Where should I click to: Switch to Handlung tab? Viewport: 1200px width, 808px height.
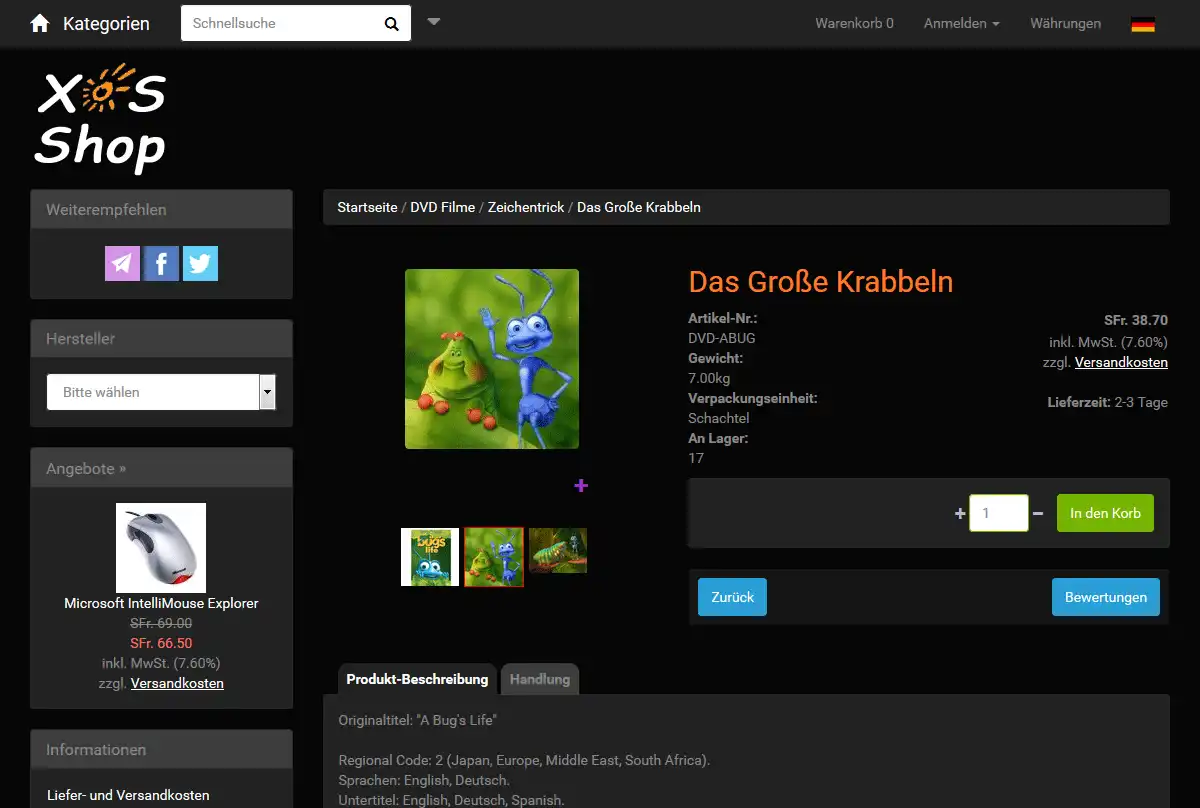coord(540,679)
